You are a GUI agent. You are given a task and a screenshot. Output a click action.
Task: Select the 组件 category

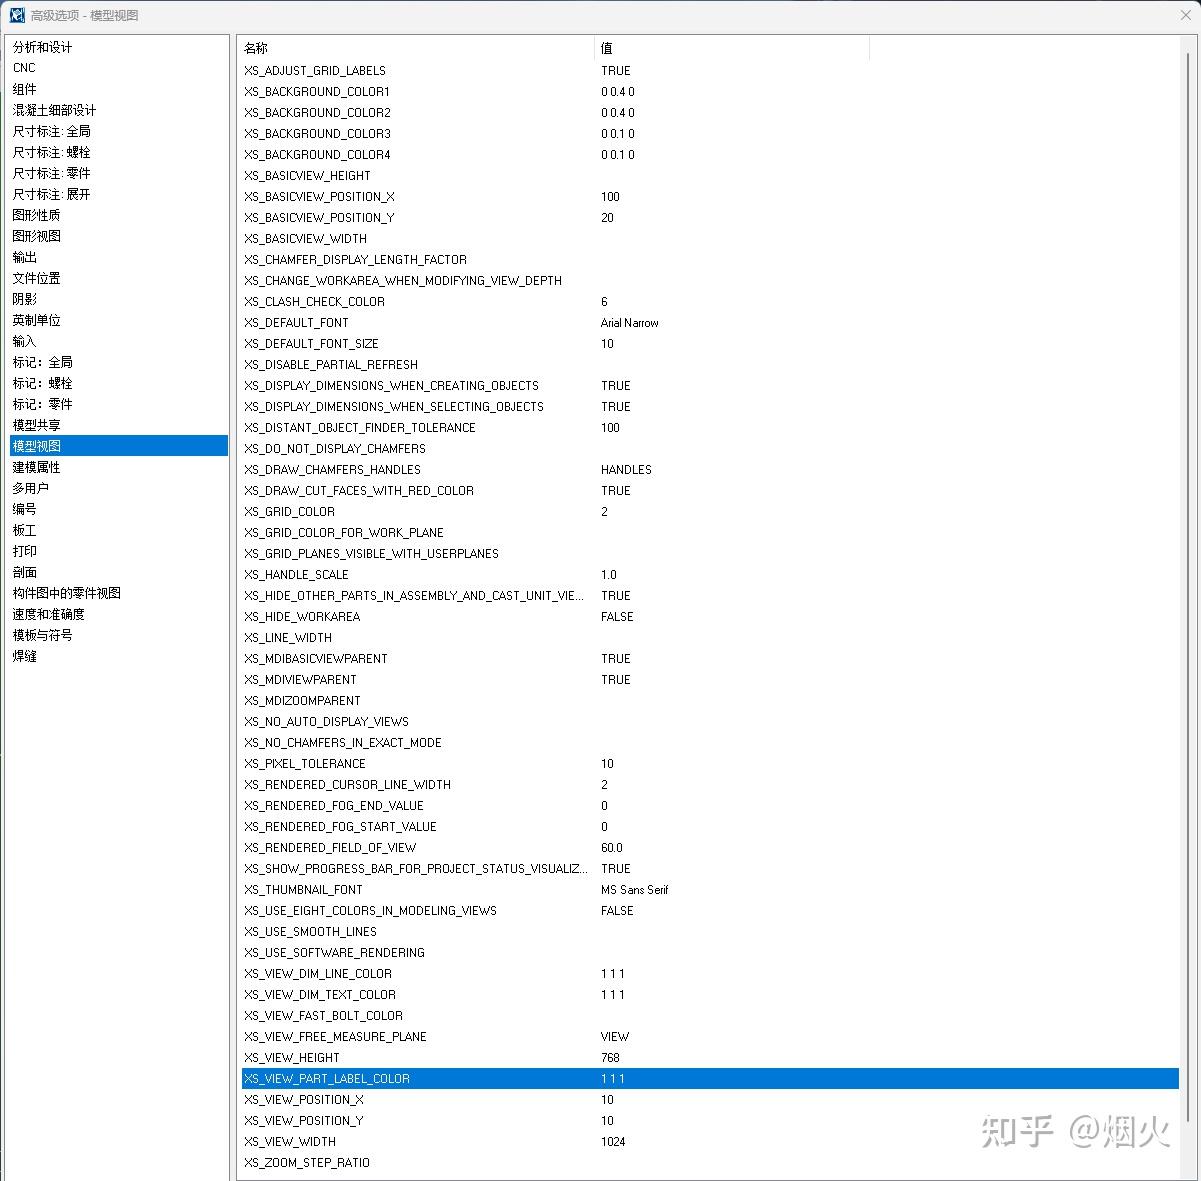24,89
